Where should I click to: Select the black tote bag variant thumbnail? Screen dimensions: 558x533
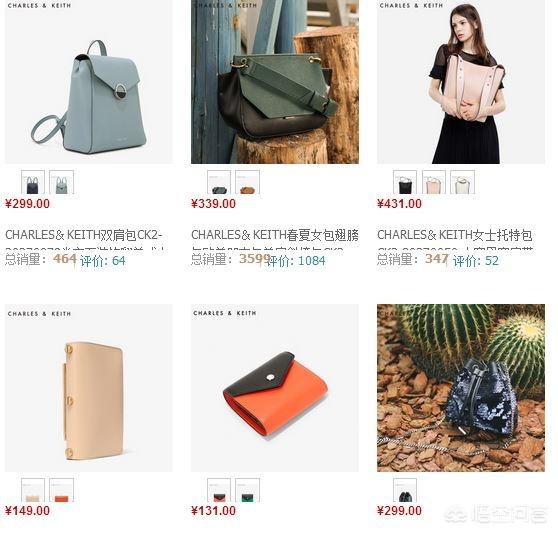tap(405, 182)
